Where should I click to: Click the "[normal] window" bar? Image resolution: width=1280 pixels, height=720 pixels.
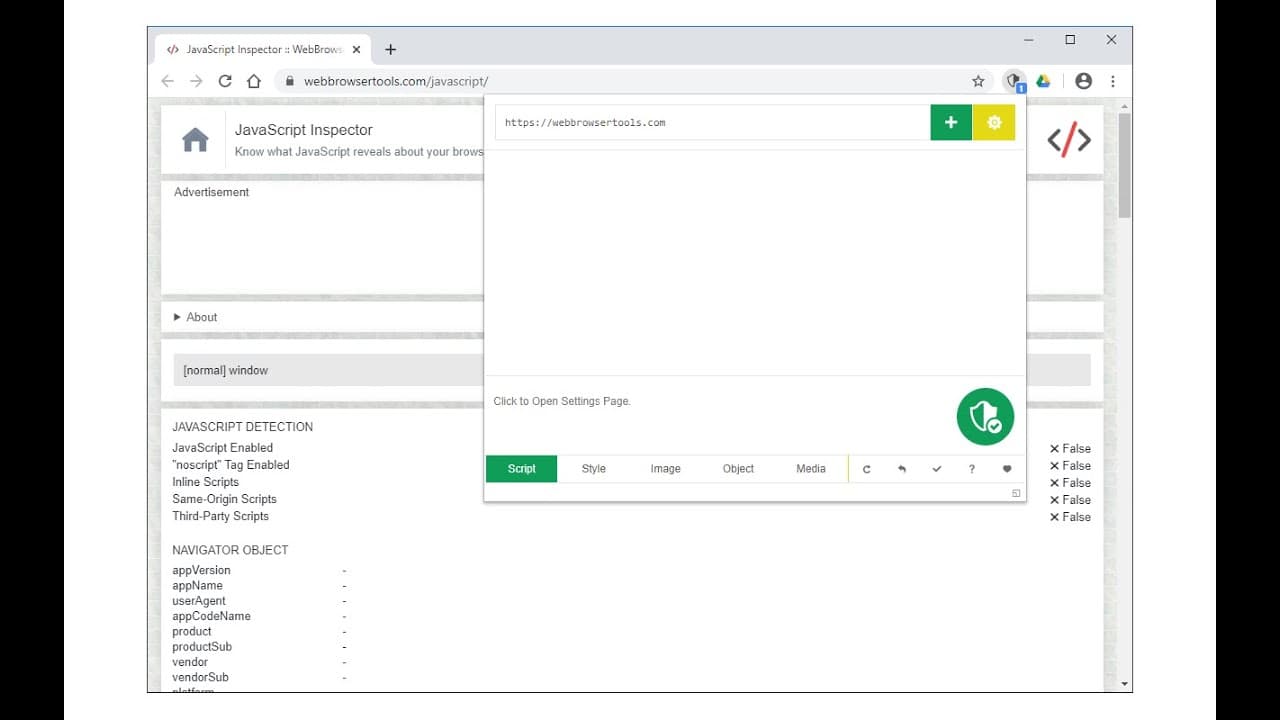click(632, 370)
